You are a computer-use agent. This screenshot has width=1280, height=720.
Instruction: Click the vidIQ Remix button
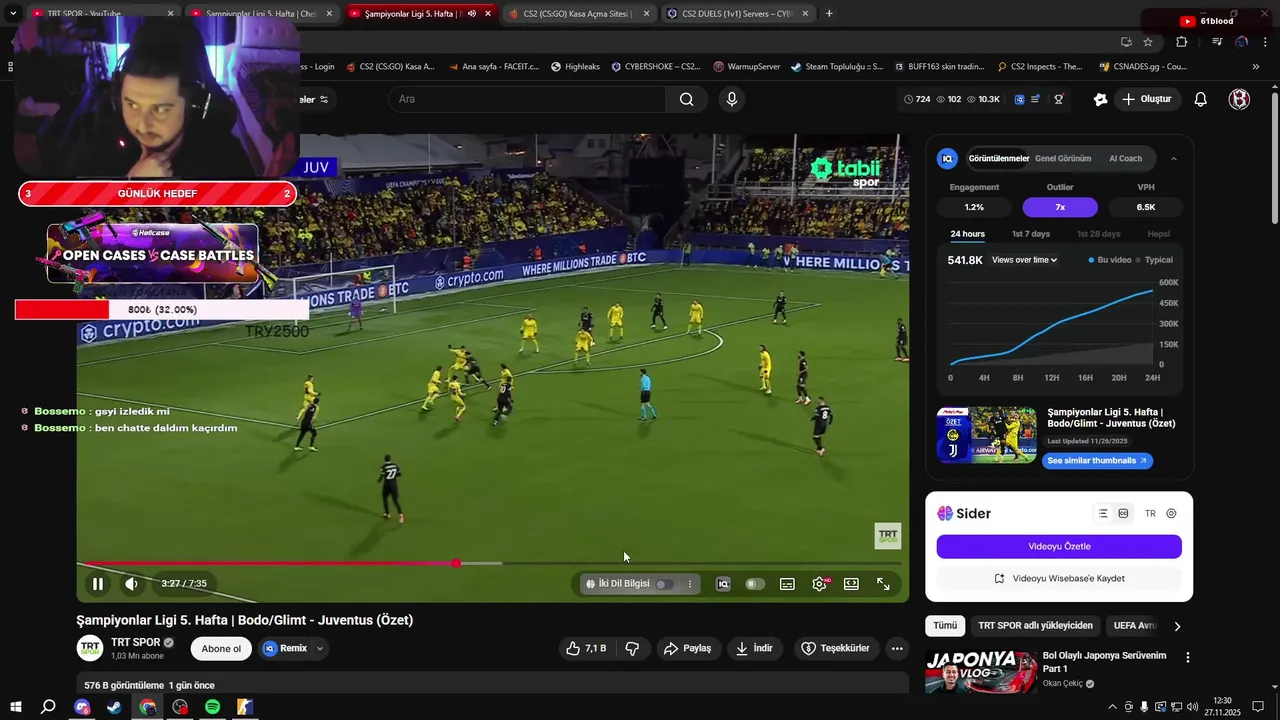pyautogui.click(x=285, y=648)
